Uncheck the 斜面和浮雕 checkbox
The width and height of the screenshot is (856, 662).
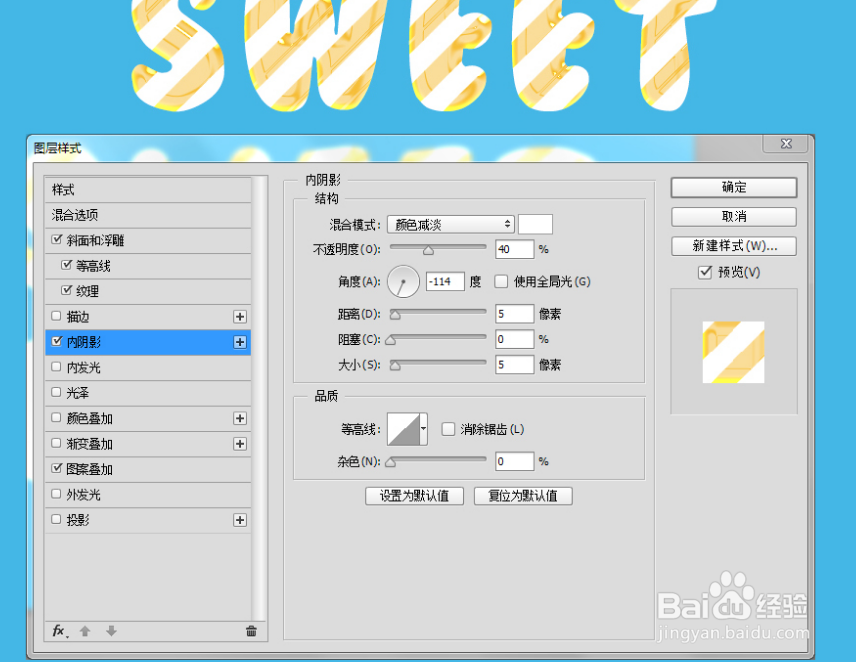tap(56, 240)
